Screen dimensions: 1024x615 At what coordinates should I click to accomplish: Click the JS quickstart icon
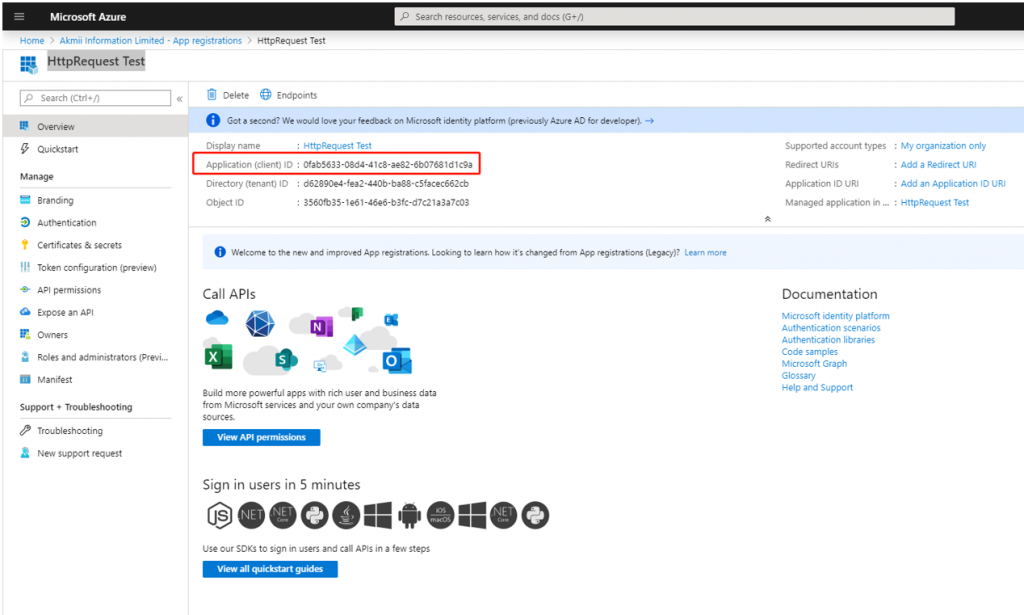(219, 515)
